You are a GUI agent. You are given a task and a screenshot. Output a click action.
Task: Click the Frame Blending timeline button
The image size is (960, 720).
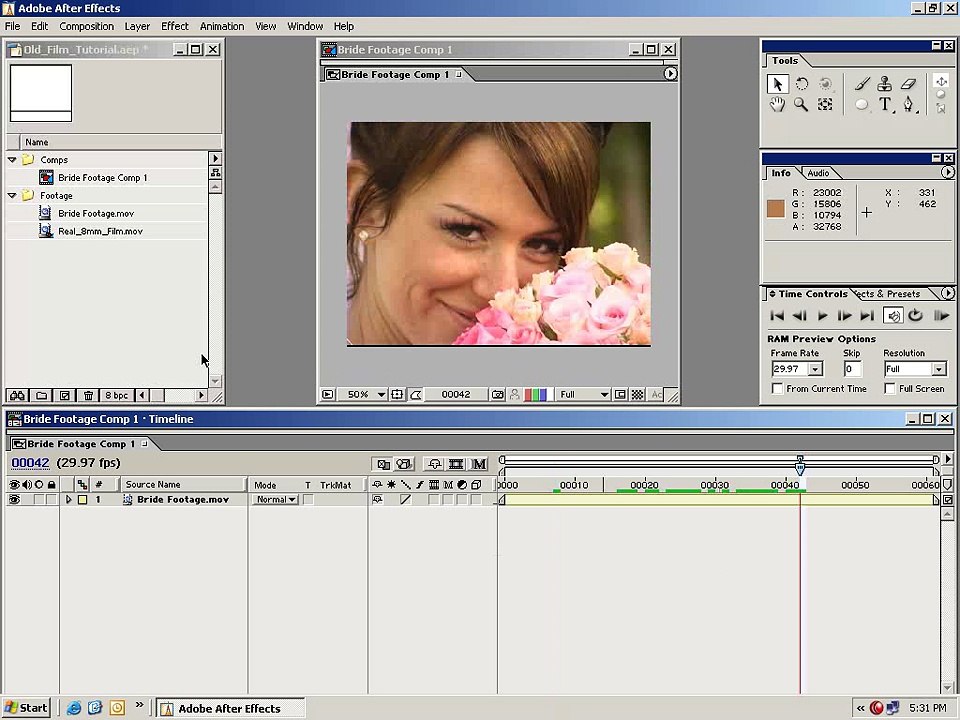456,464
